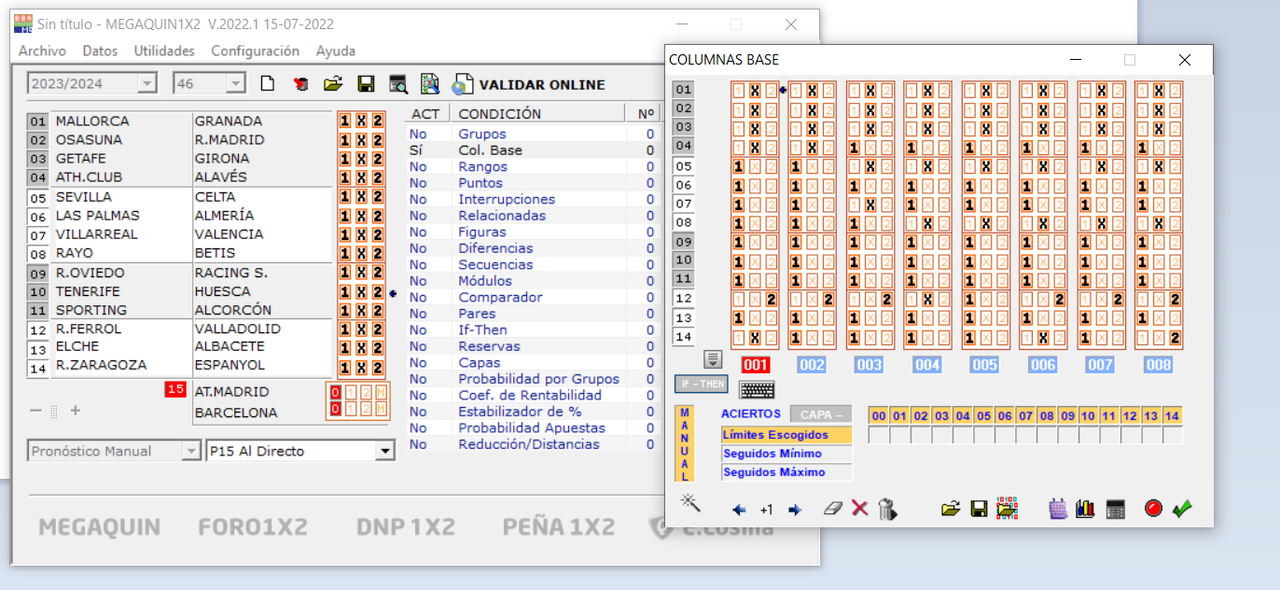Open the jornada 46 dropdown
Screen dimensions: 1280x590
pos(236,84)
